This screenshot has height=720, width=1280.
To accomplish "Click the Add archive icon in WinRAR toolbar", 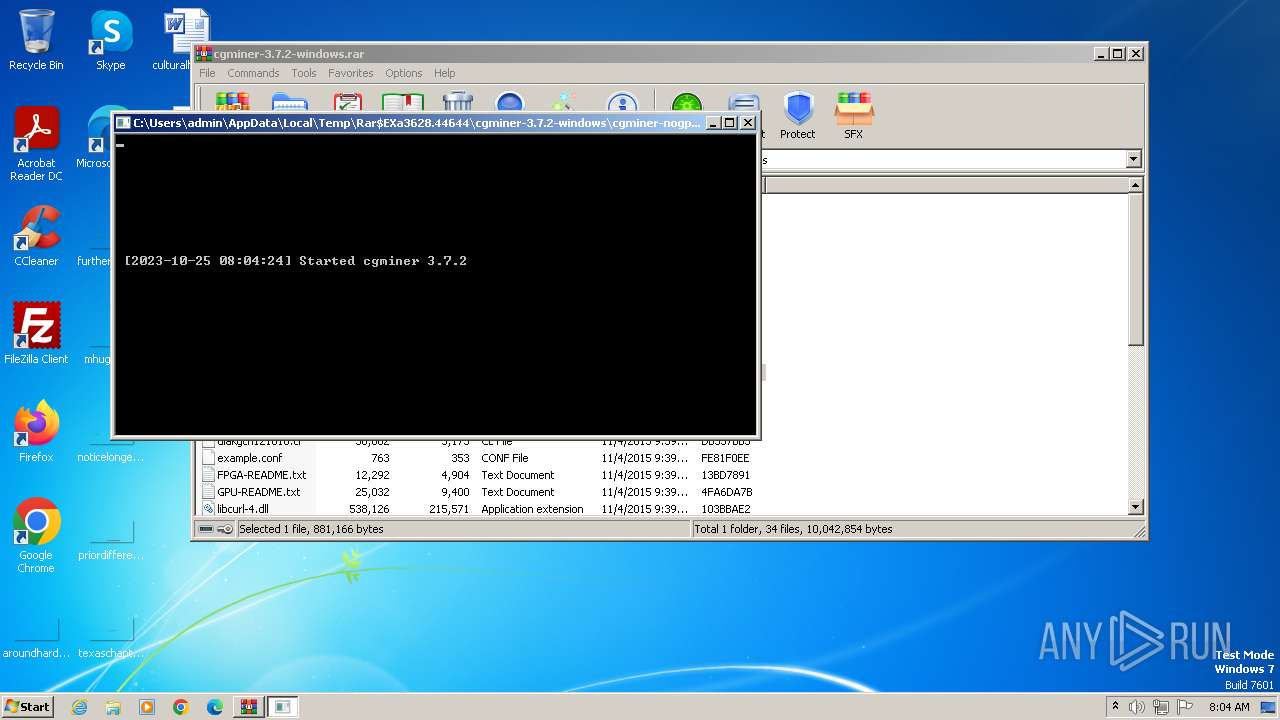I will [232, 103].
